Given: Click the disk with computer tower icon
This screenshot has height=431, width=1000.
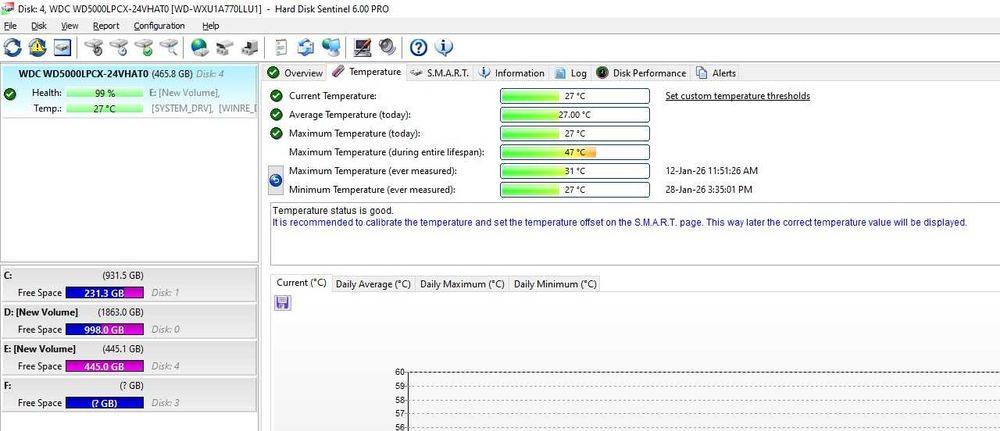Looking at the screenshot, I should [249, 47].
